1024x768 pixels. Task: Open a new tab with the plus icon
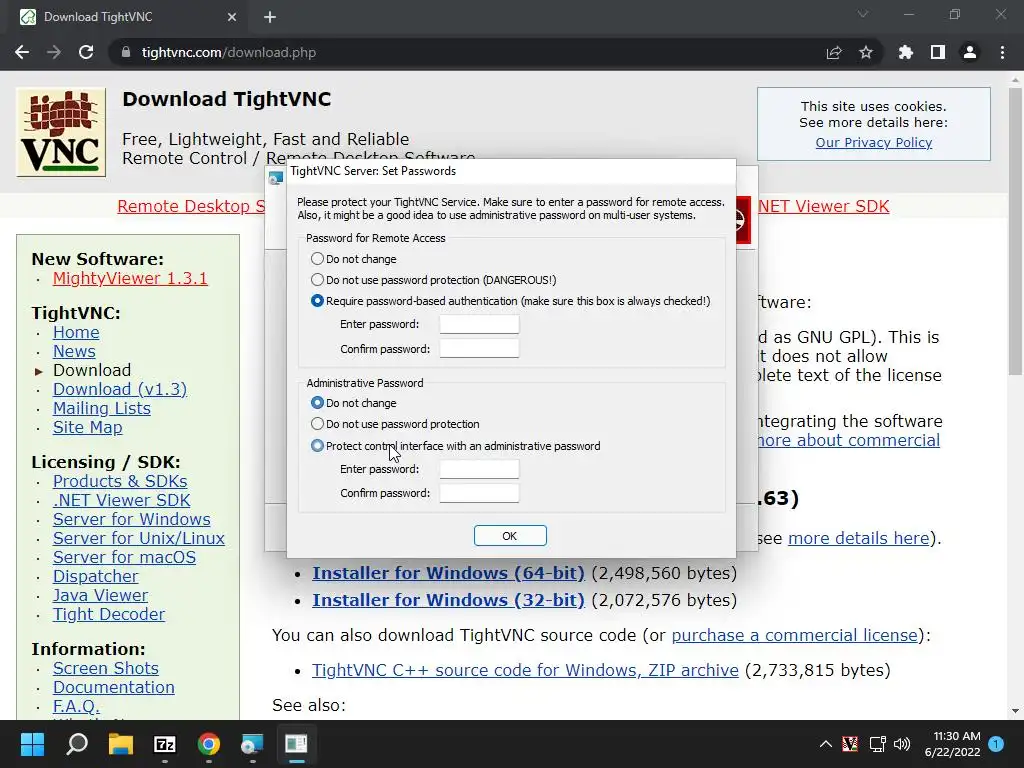270,17
